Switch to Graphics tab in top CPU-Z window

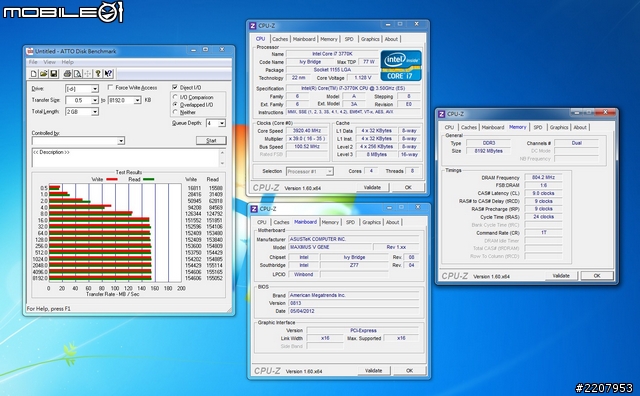tap(370, 39)
